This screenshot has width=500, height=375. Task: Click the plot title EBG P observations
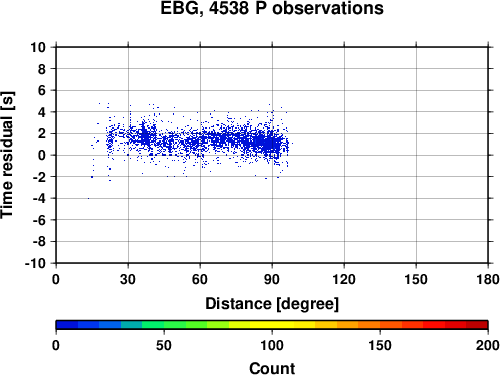272,8
